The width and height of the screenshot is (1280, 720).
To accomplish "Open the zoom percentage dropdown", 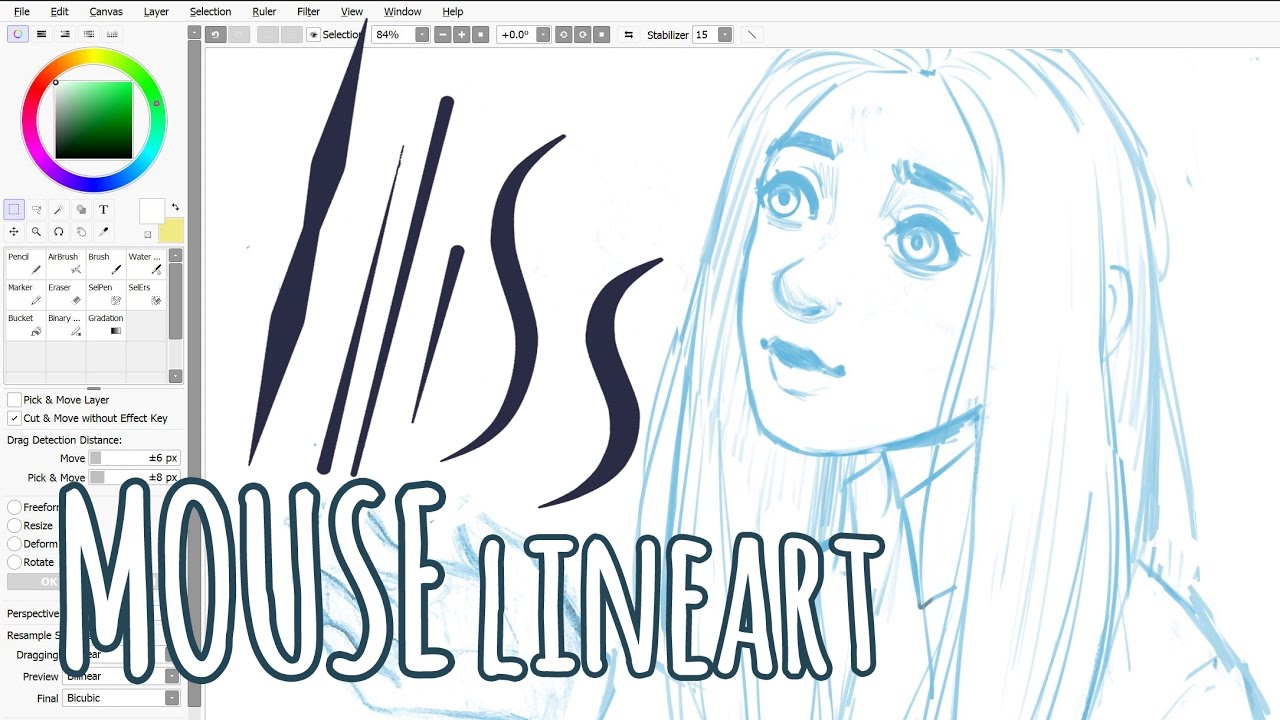I will pyautogui.click(x=419, y=34).
